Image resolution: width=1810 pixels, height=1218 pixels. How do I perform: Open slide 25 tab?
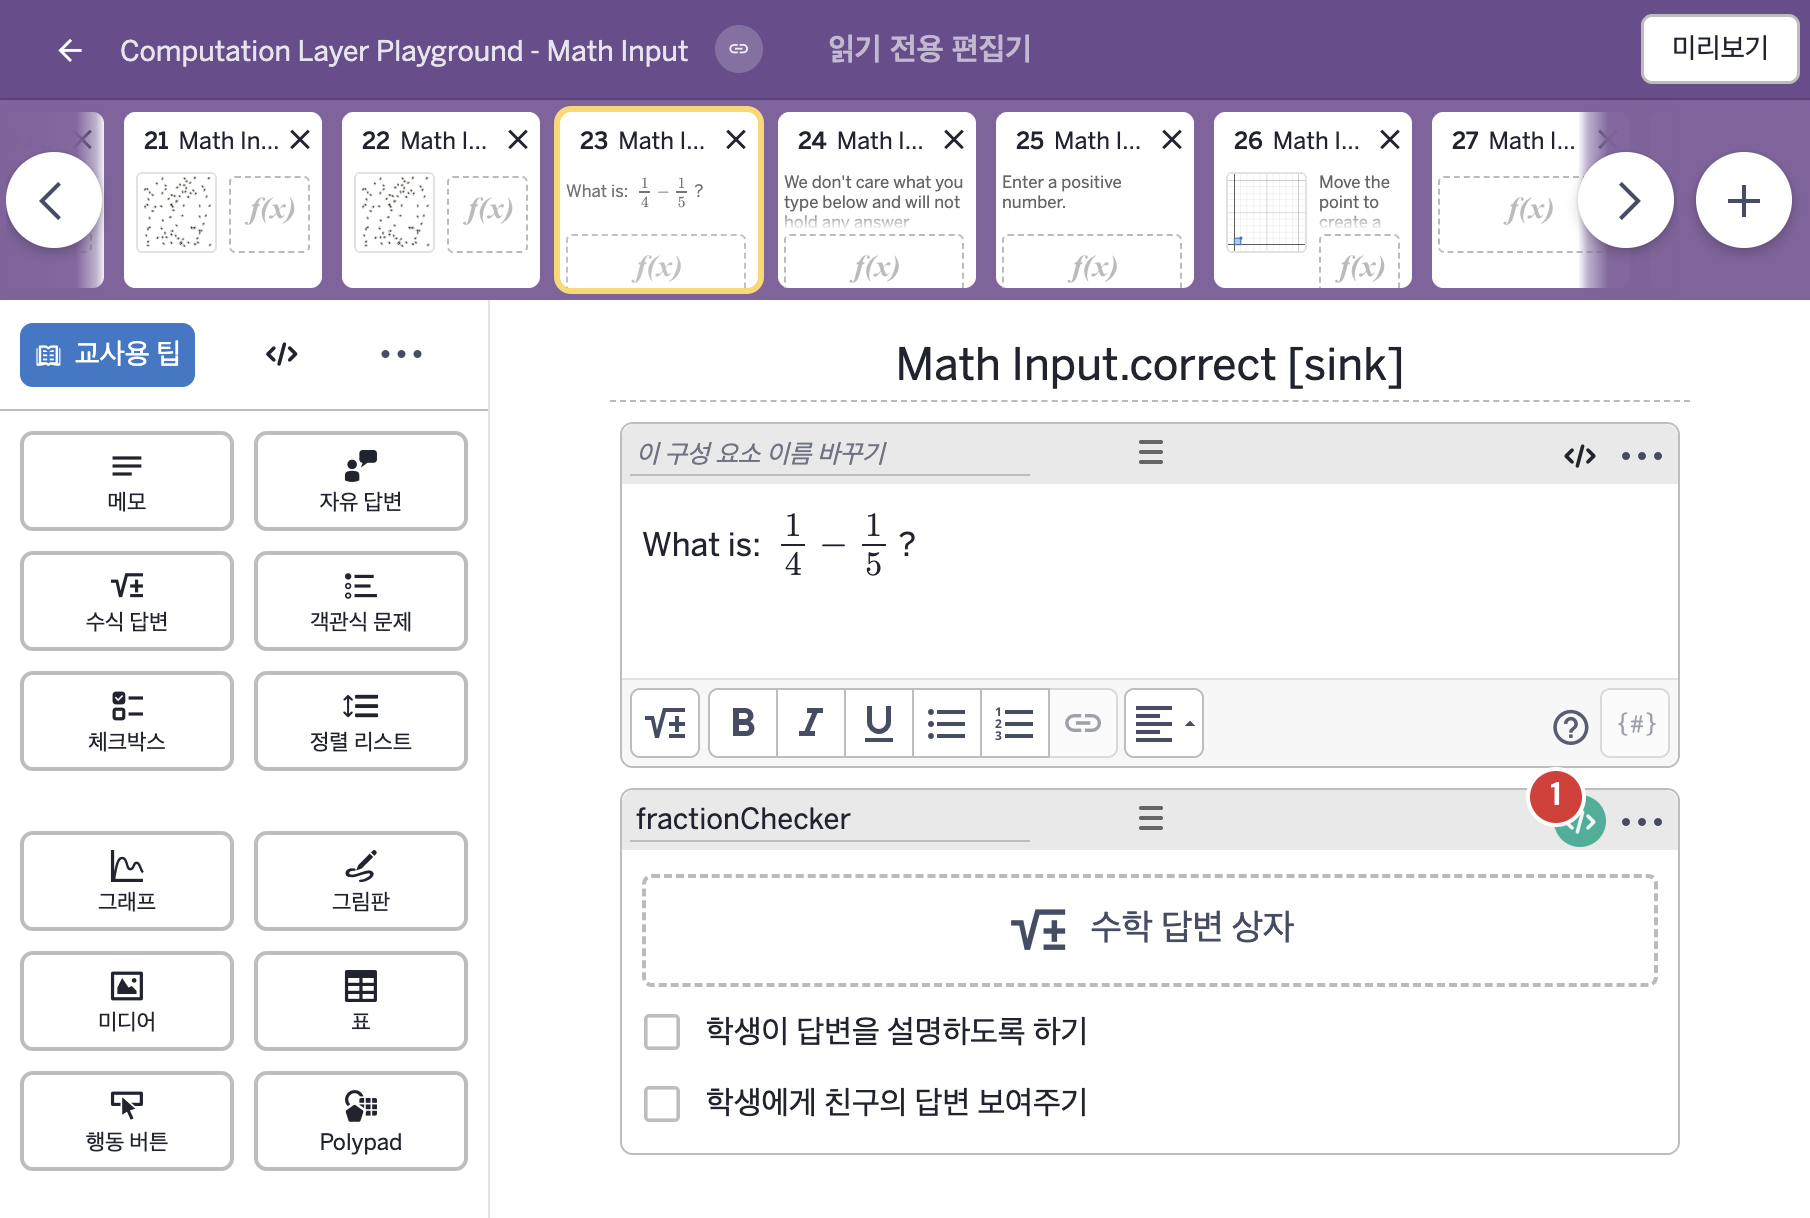(x=1094, y=200)
